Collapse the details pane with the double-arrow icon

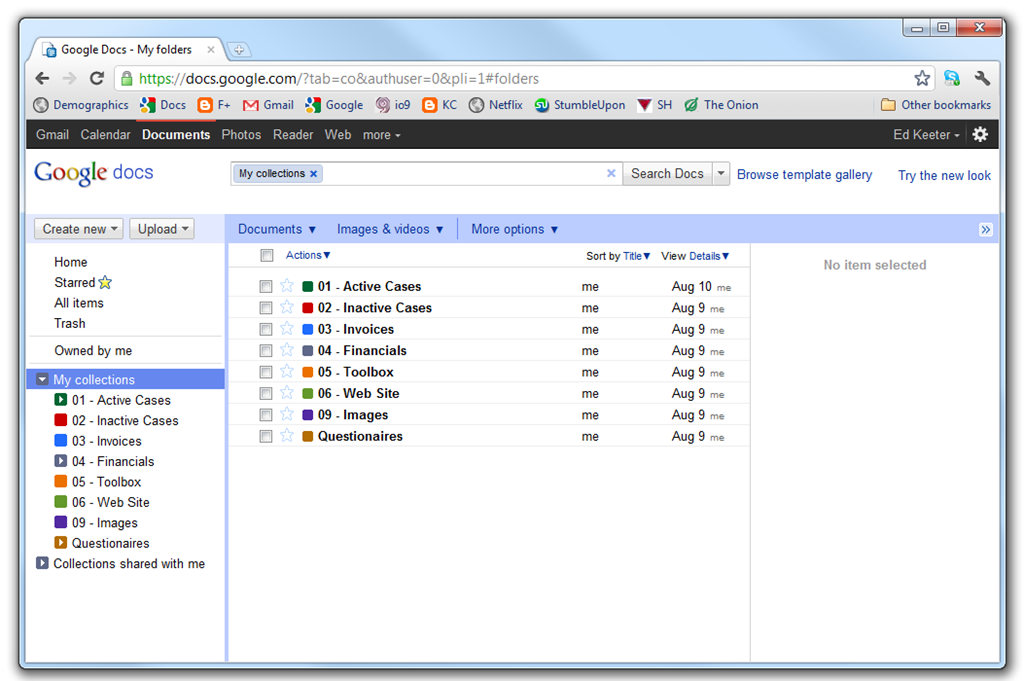(x=985, y=229)
